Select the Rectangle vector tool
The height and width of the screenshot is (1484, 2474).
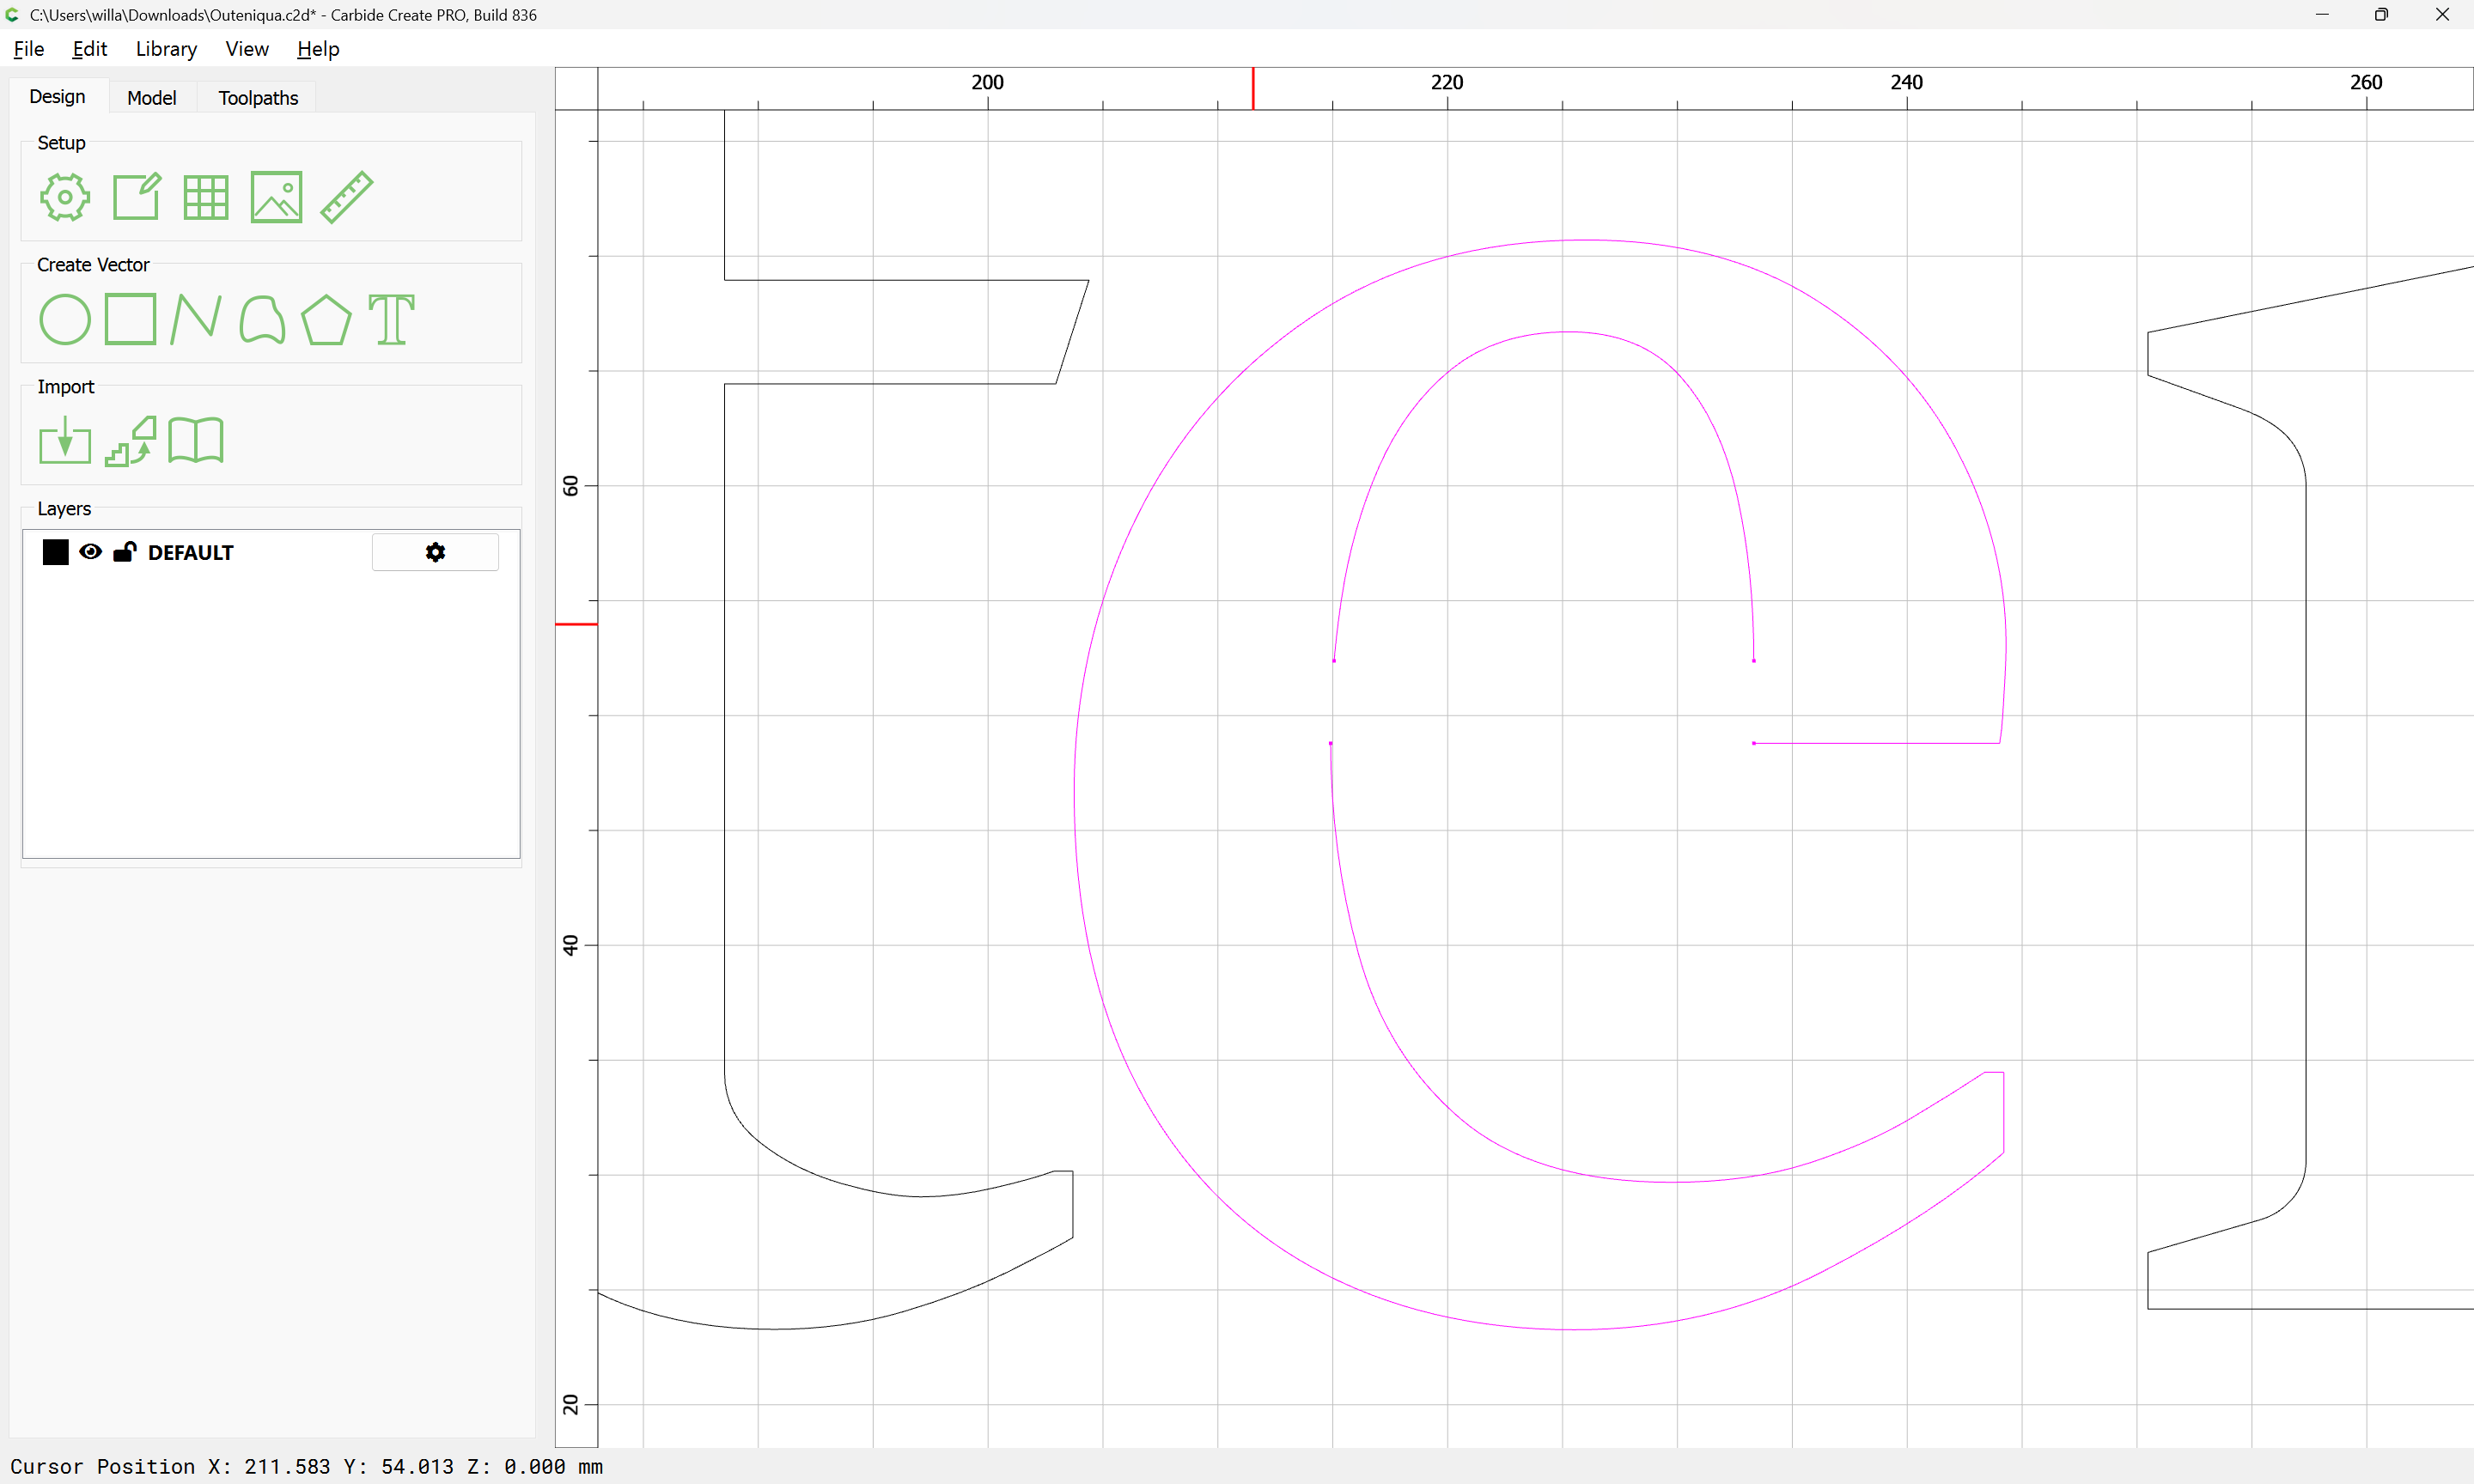(x=130, y=320)
